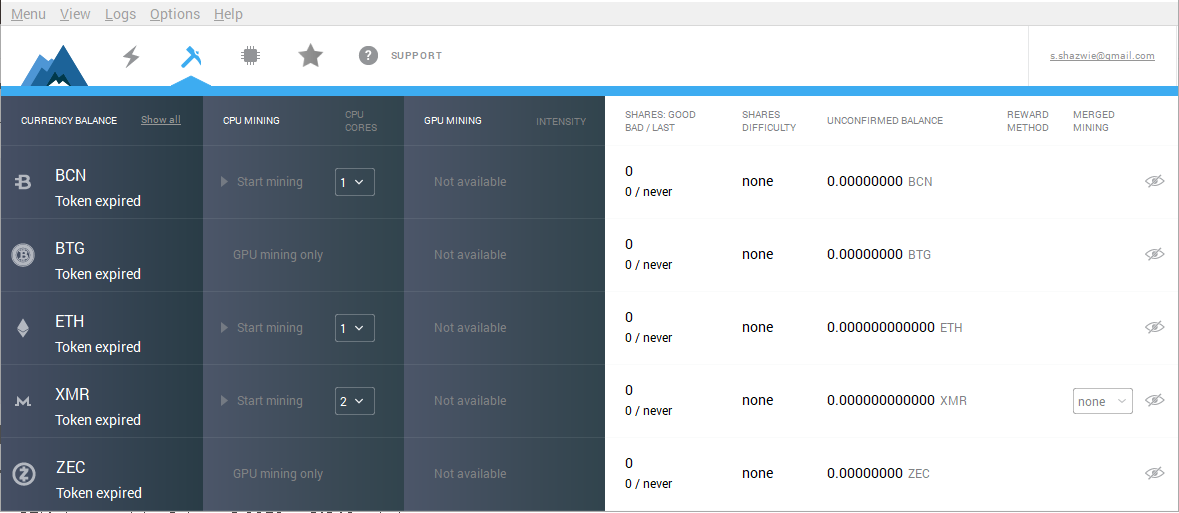Click the SUPPORT label link
Viewport: 1179px width, 513px height.
(x=417, y=56)
